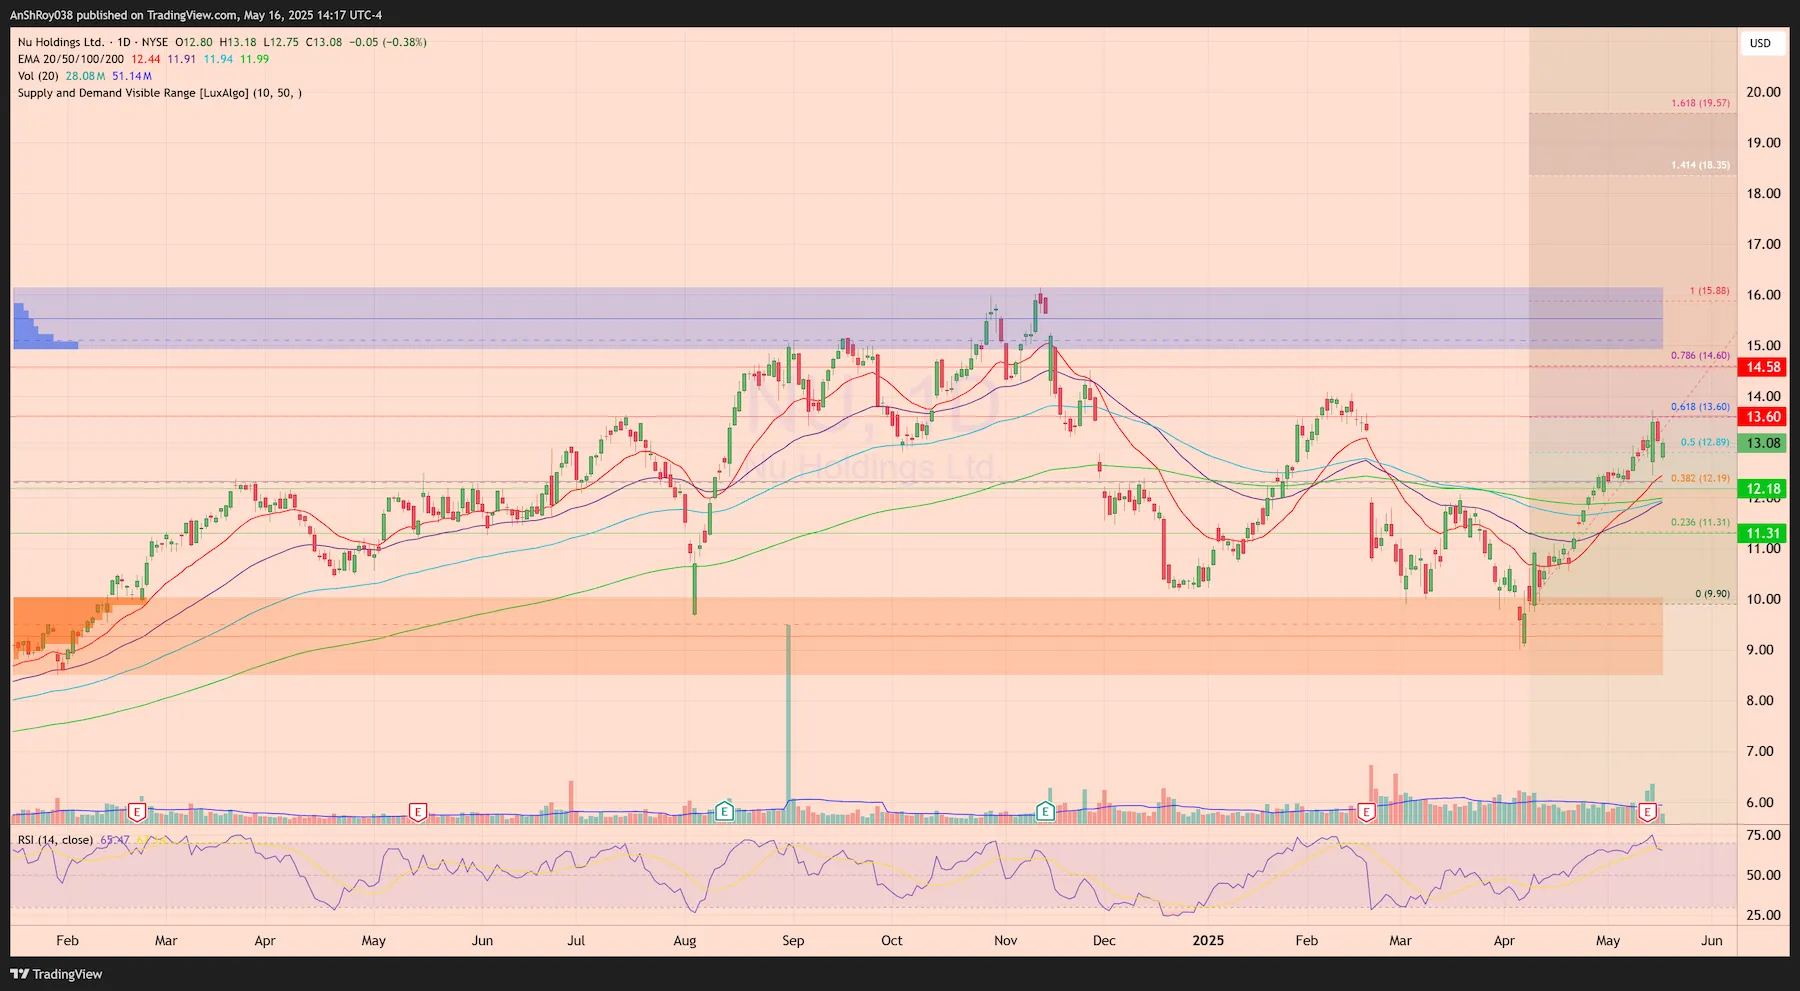Click the USD currency badge on the price scale
The image size is (1800, 991).
(x=1761, y=43)
